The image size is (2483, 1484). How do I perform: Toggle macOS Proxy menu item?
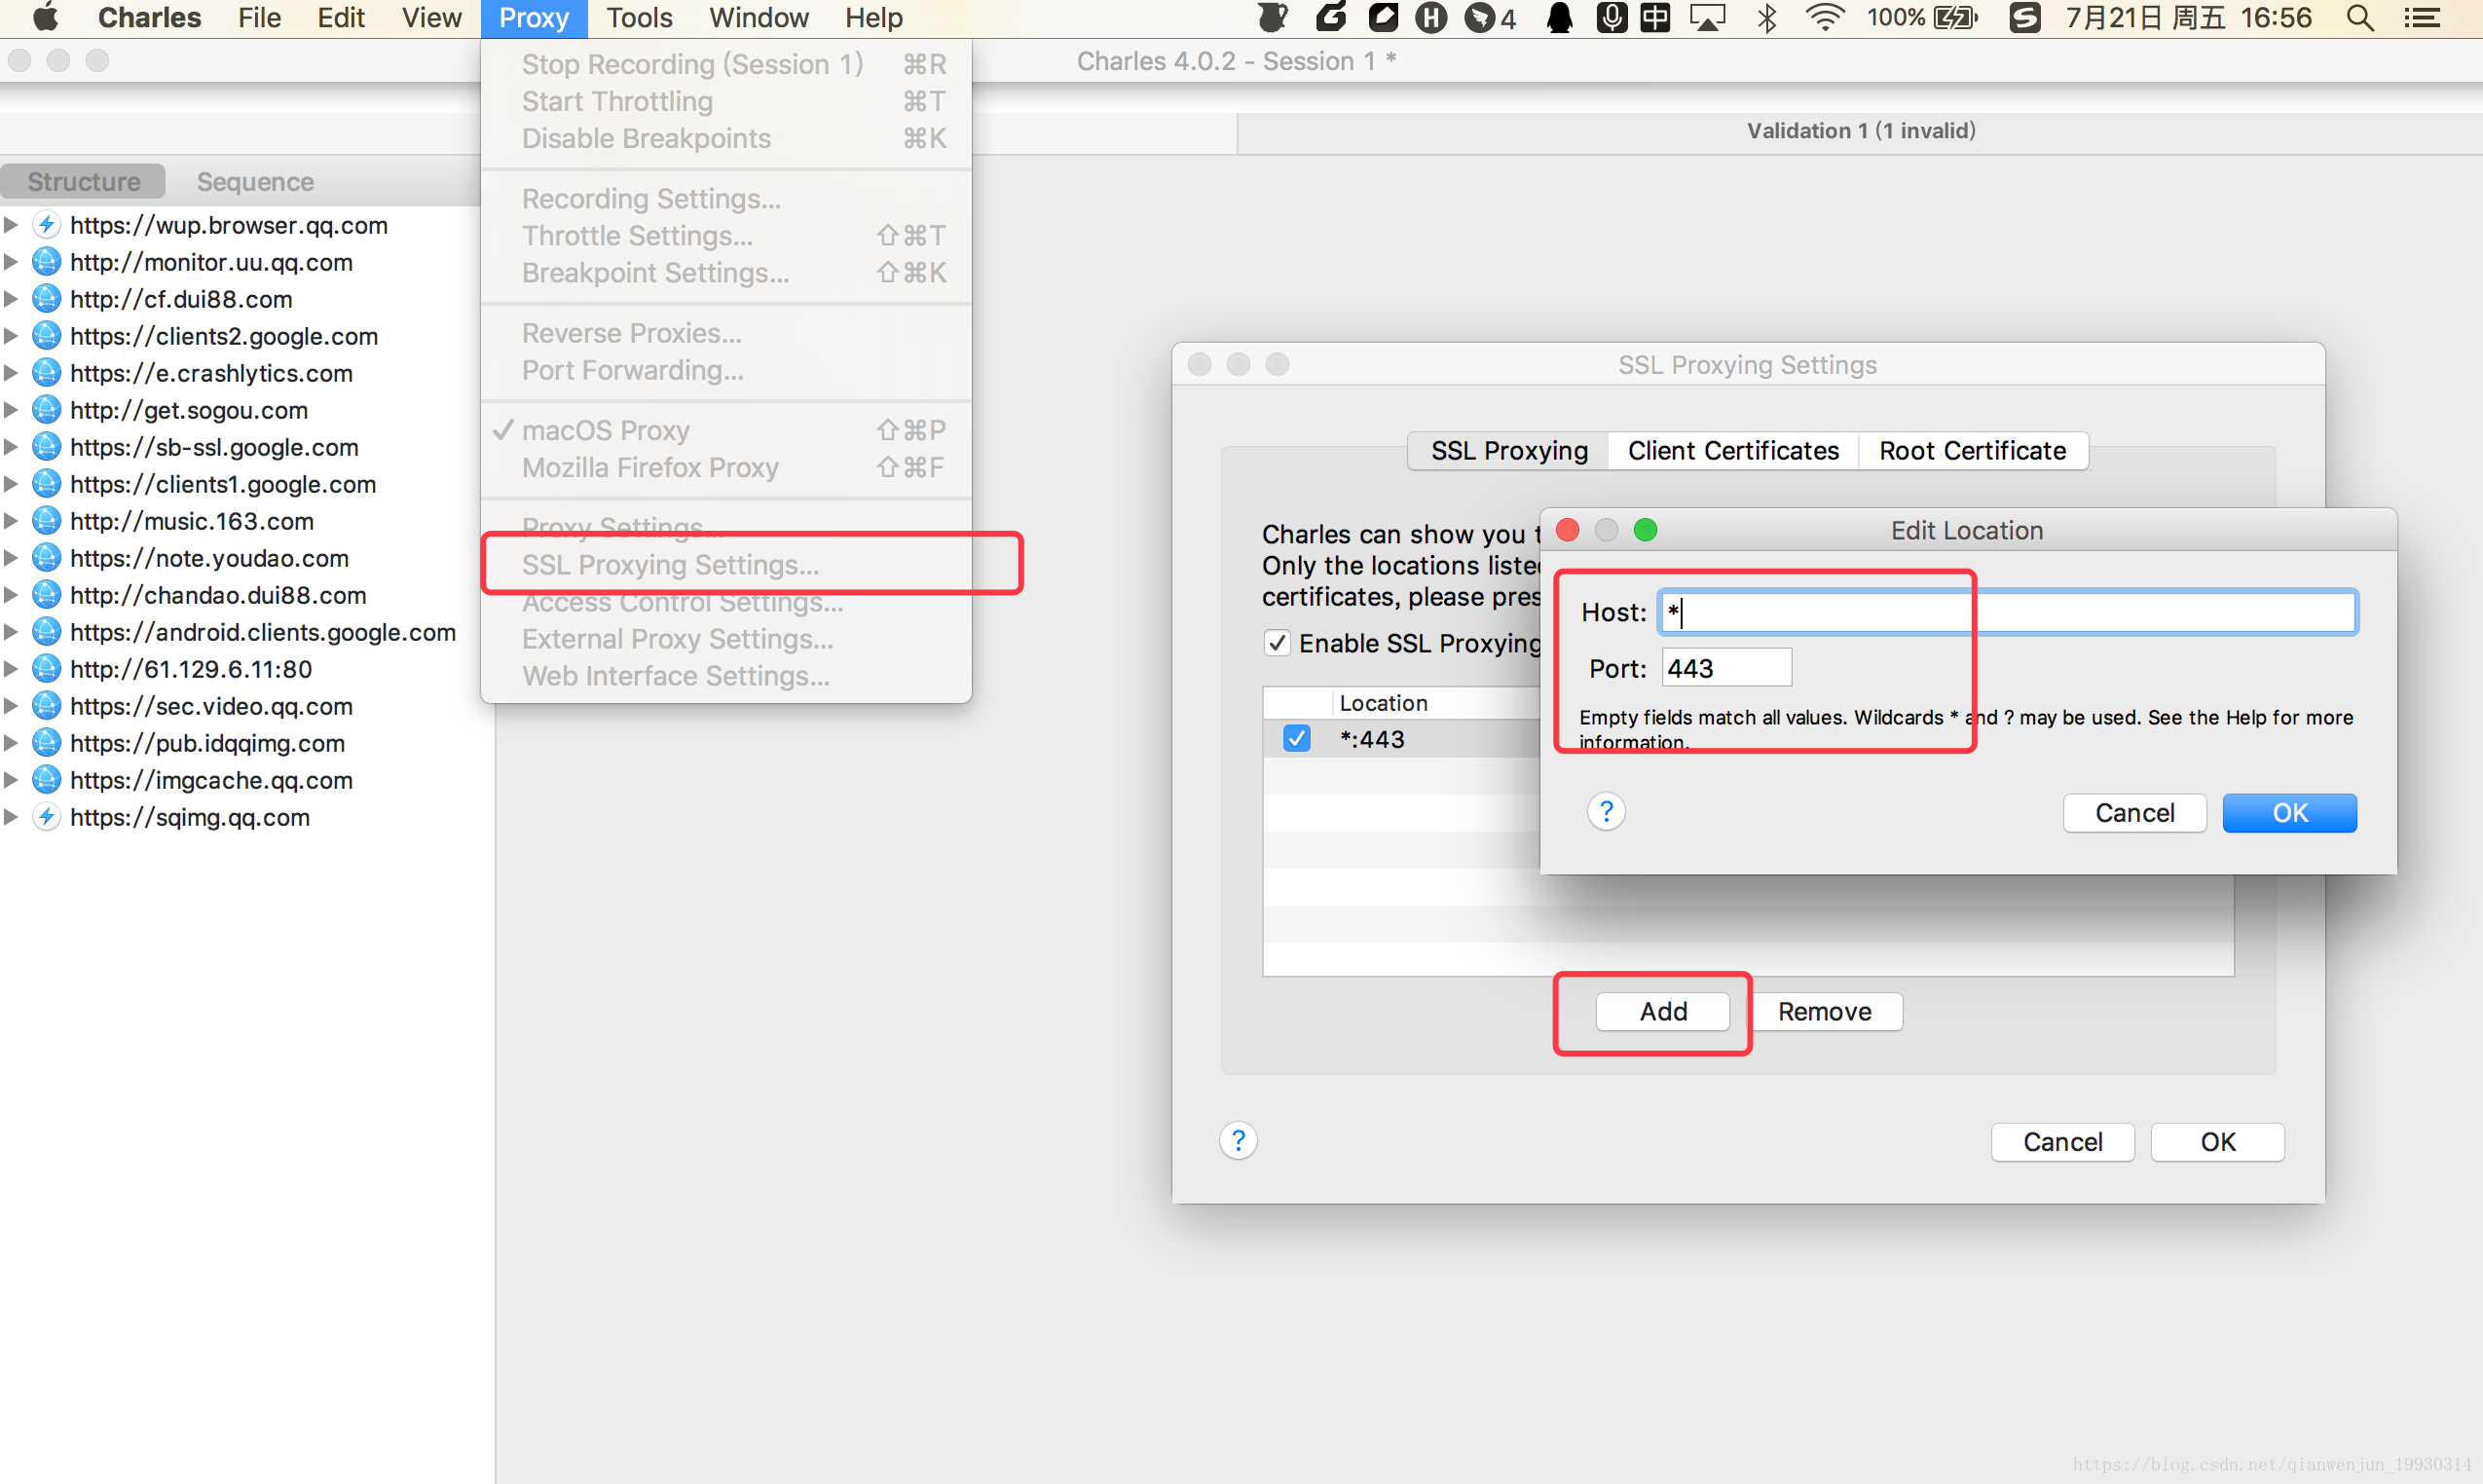726,430
